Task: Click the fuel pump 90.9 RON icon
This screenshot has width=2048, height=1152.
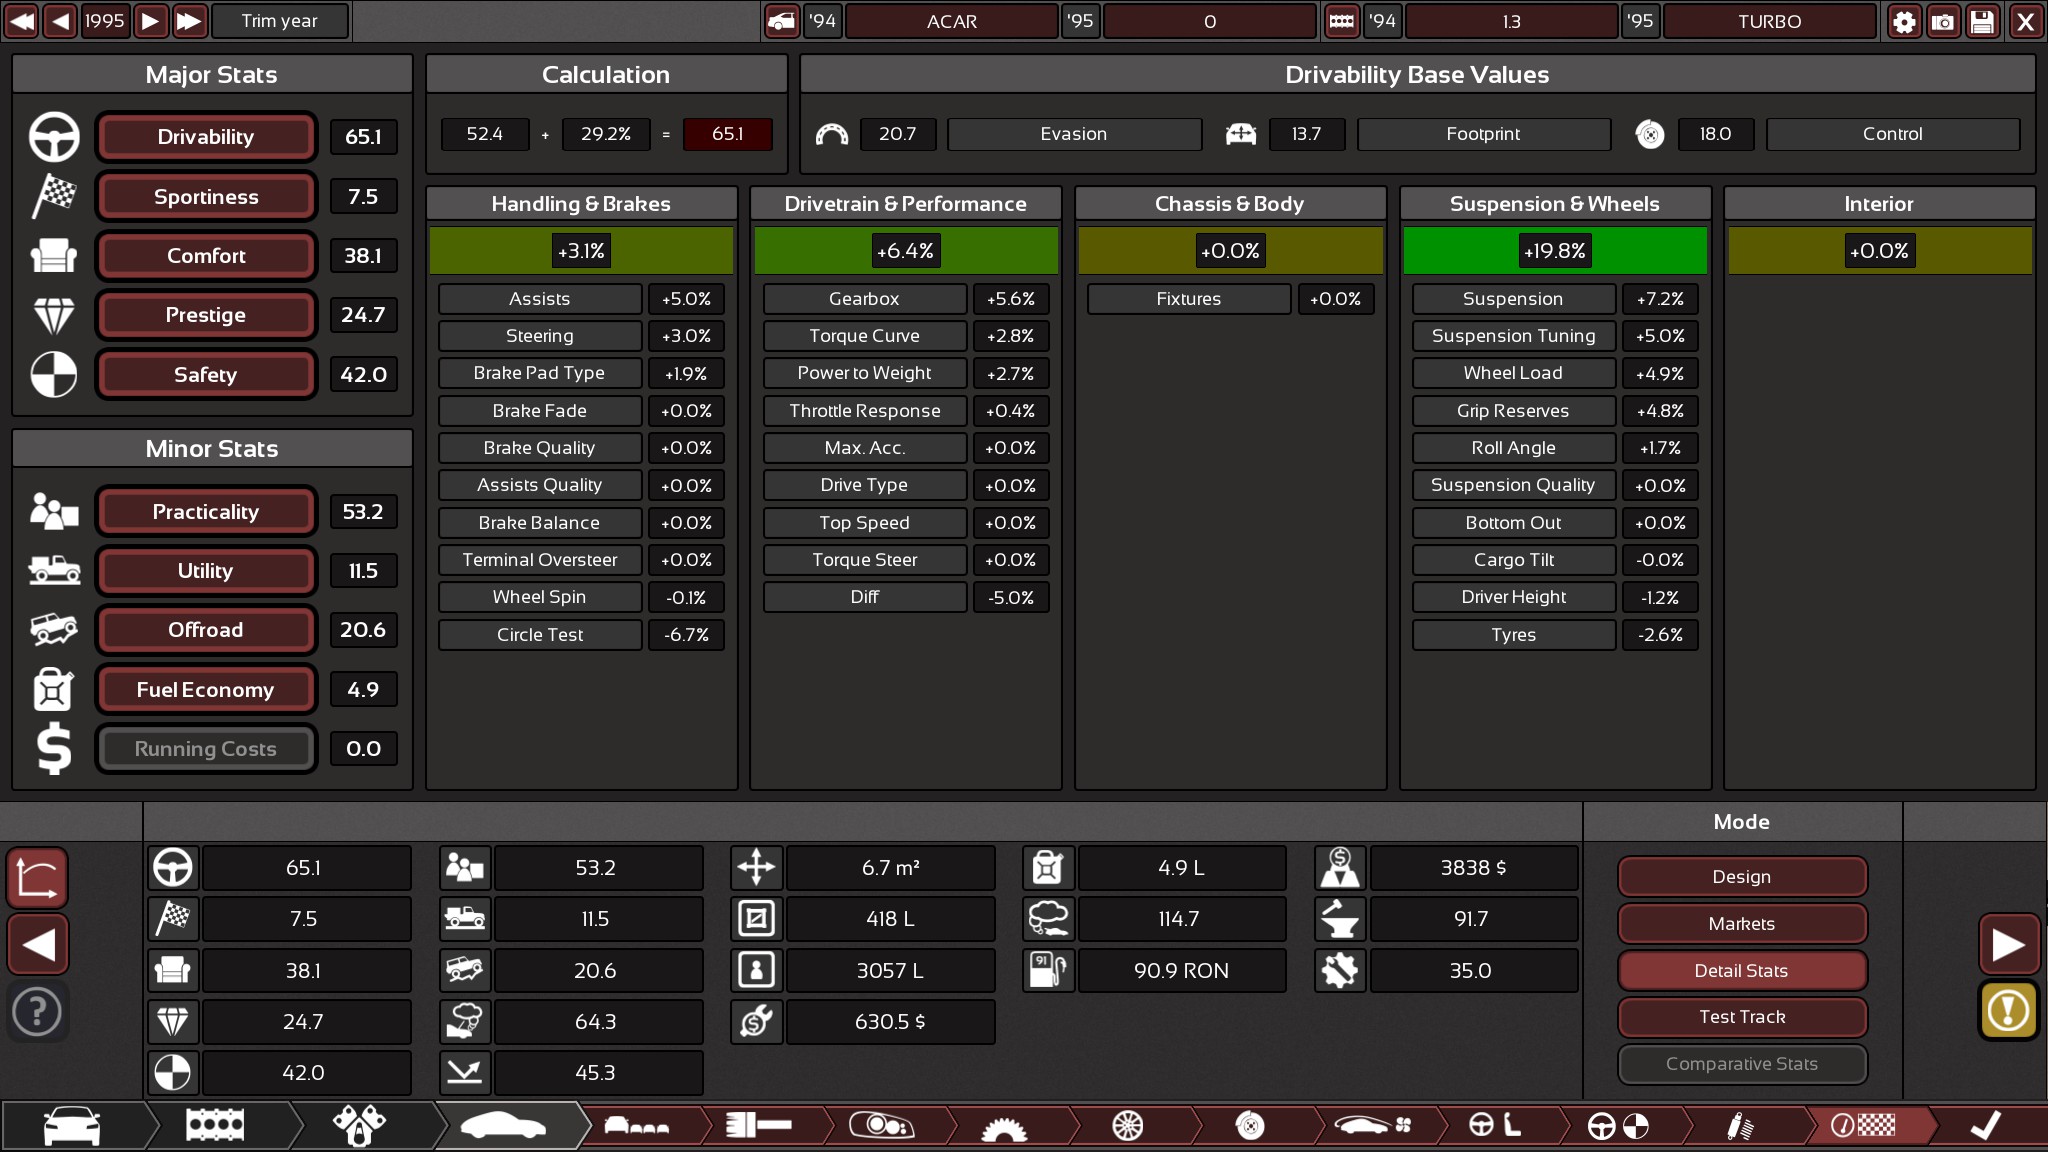Action: (x=1048, y=971)
